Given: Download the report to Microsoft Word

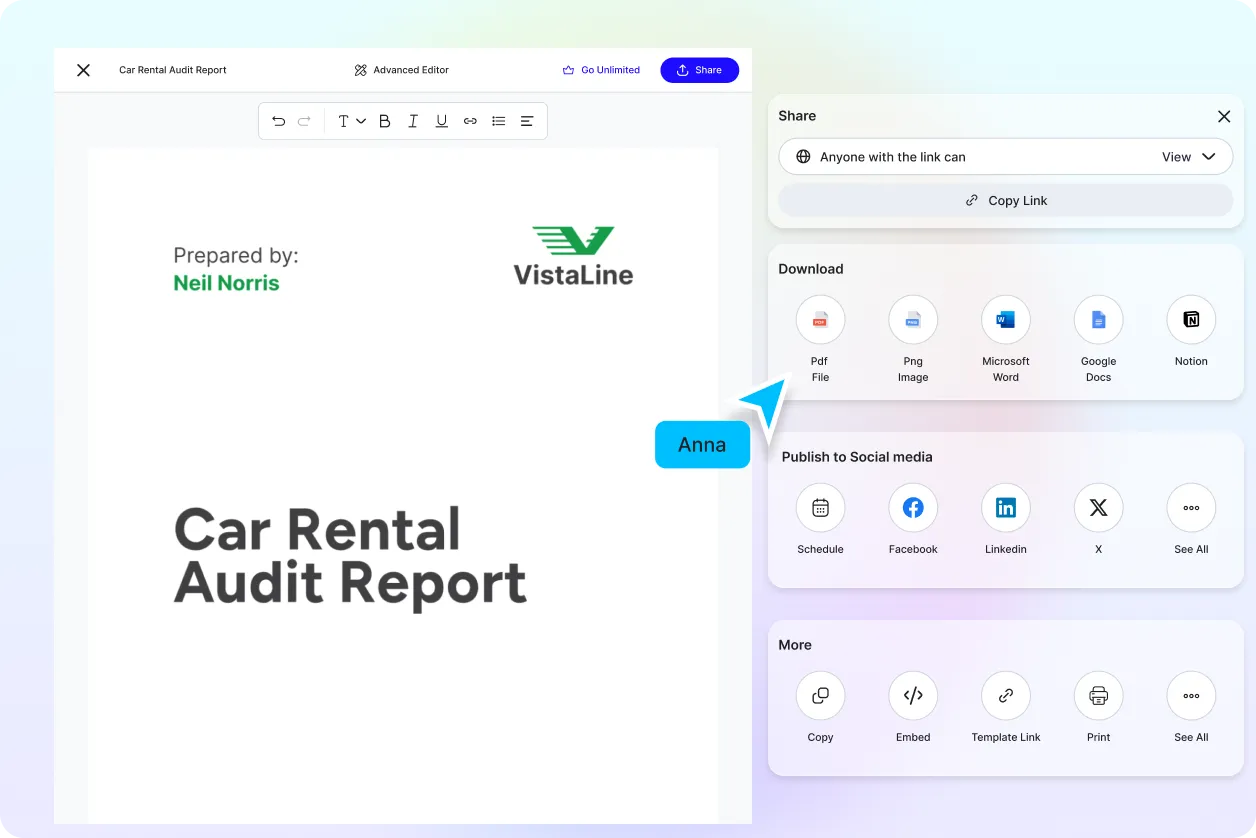Looking at the screenshot, I should click(x=1005, y=319).
